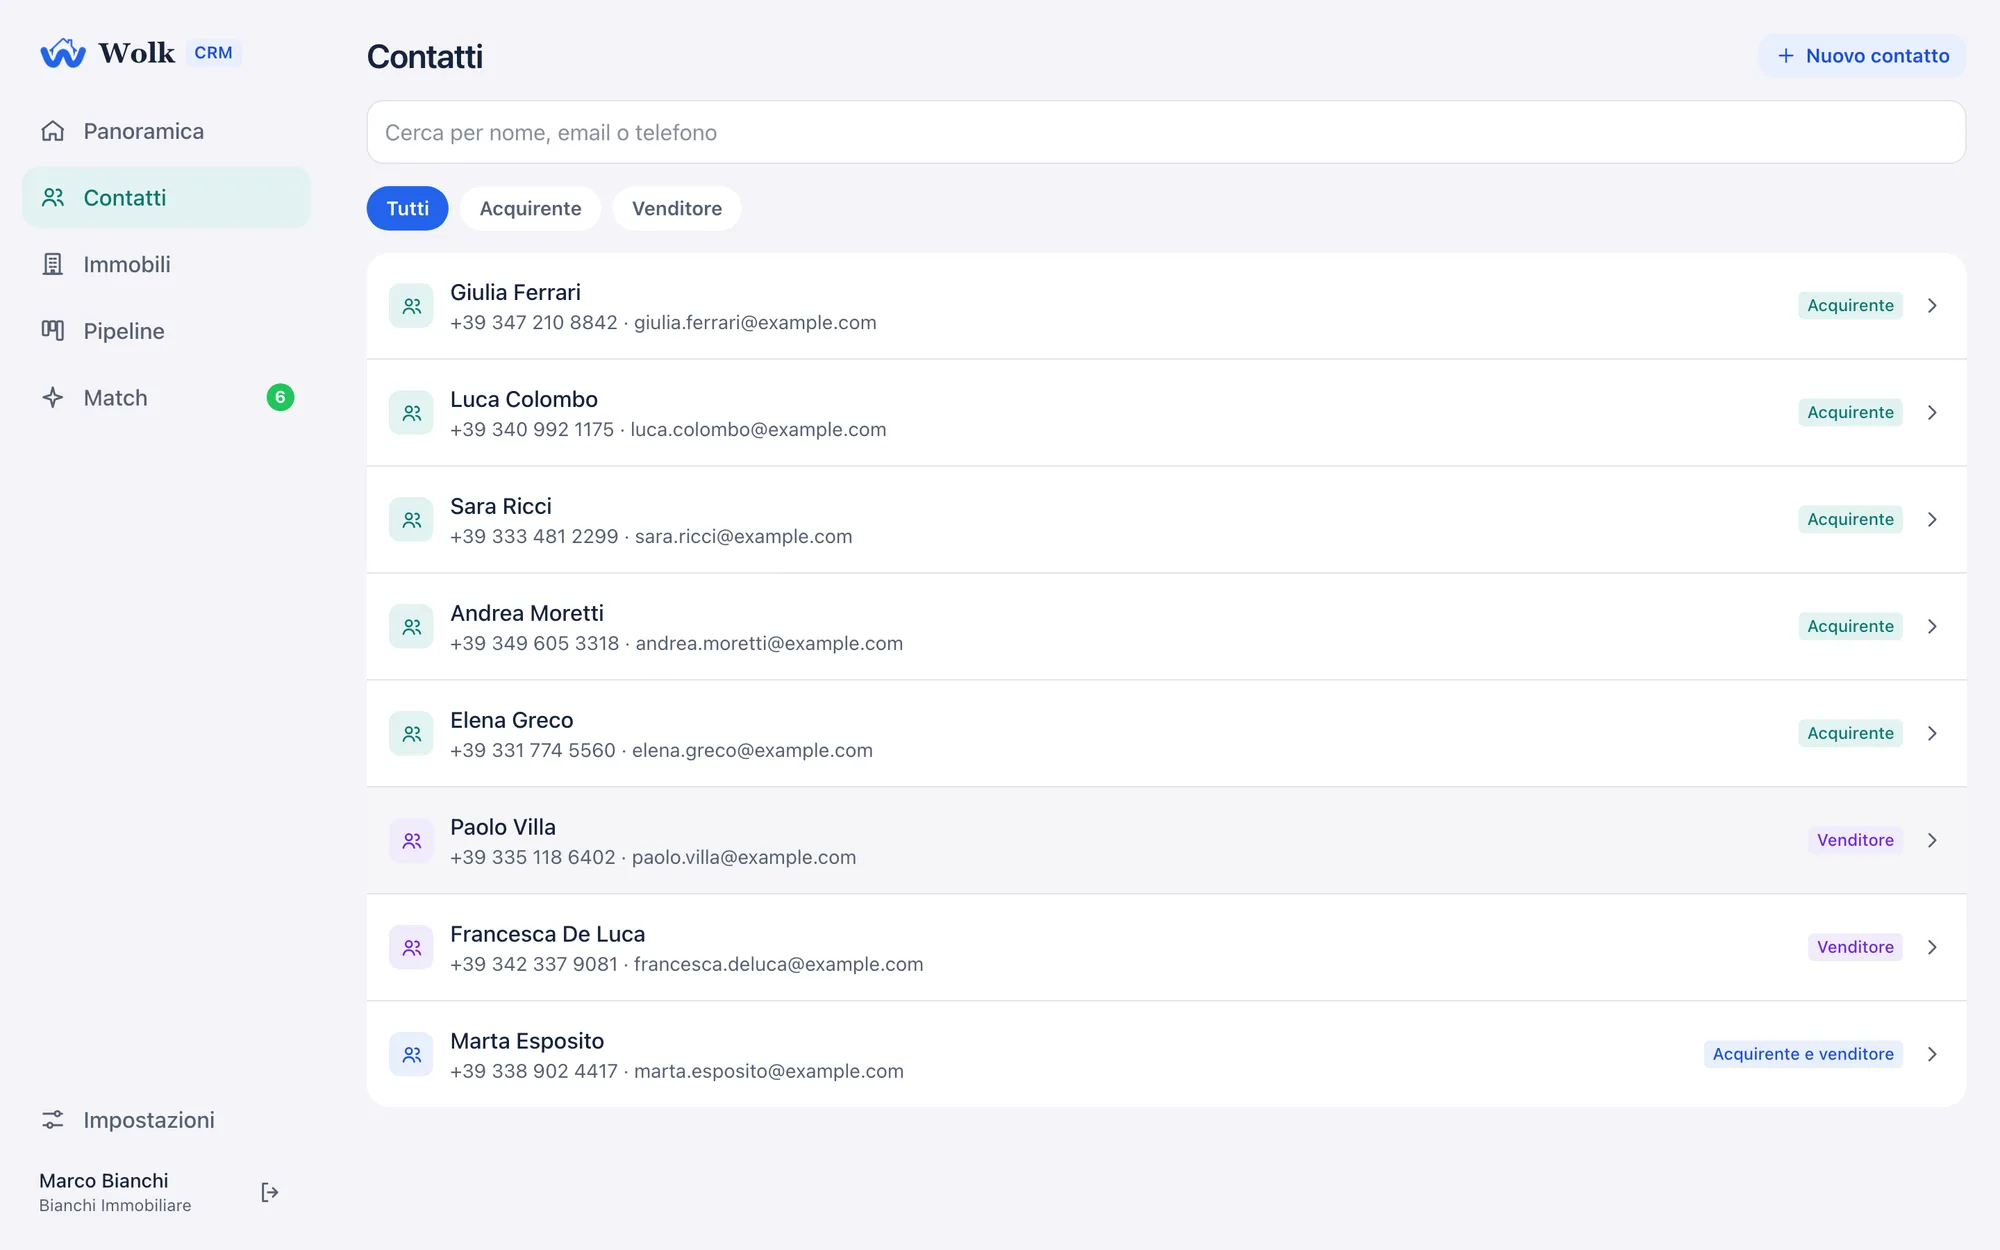Viewport: 2000px width, 1250px height.
Task: Expand Giulia Ferrari row with chevron
Action: click(x=1932, y=306)
